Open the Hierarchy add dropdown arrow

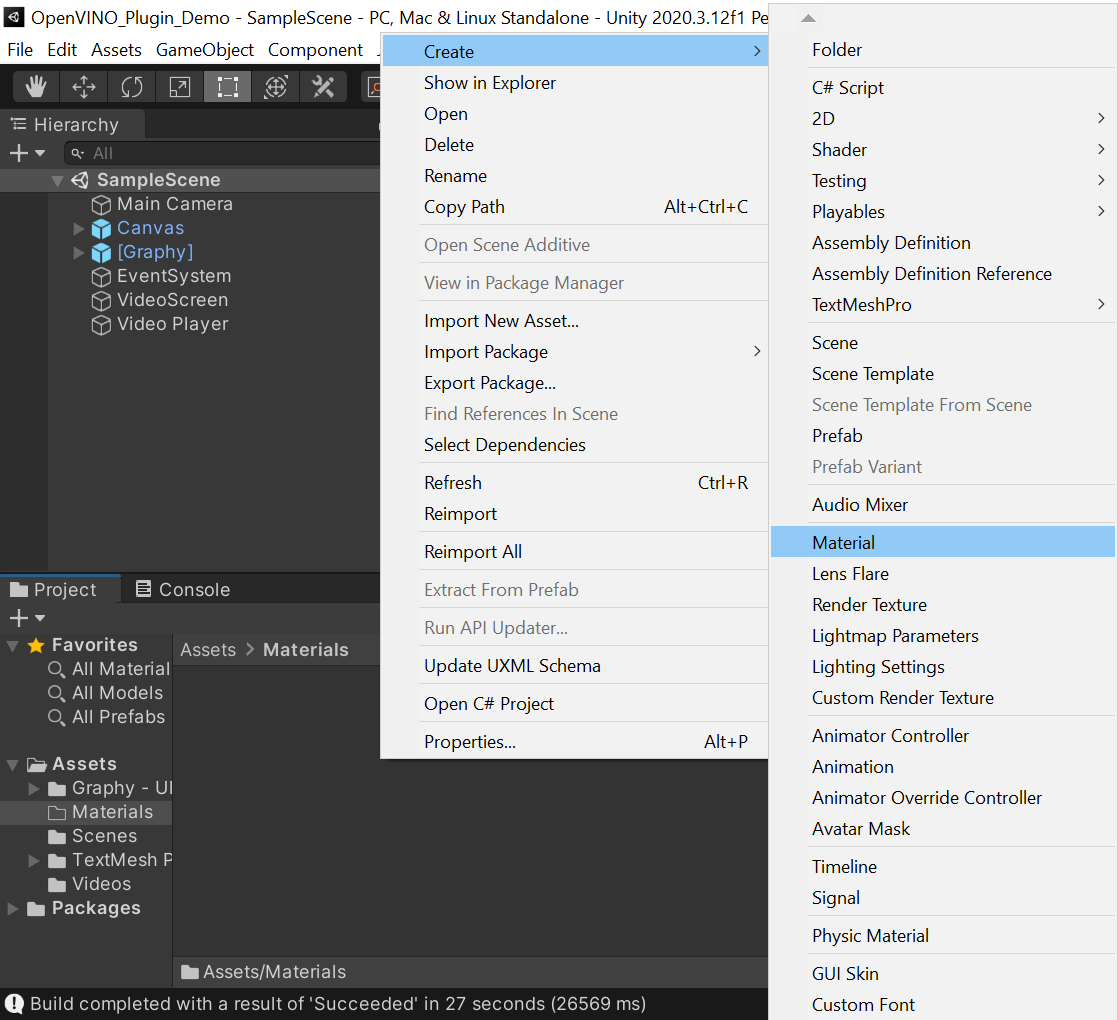click(x=40, y=153)
